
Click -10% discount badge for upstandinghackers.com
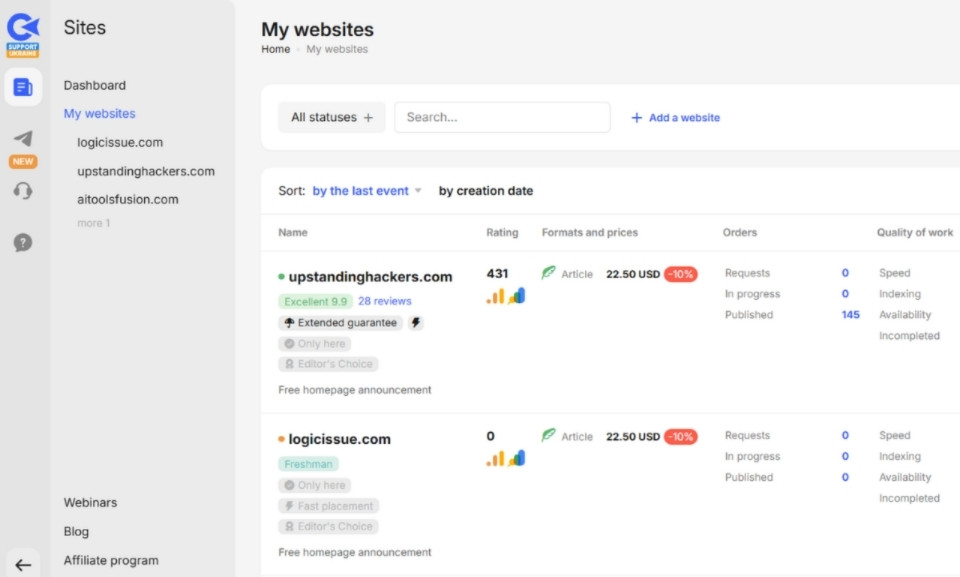(x=681, y=274)
